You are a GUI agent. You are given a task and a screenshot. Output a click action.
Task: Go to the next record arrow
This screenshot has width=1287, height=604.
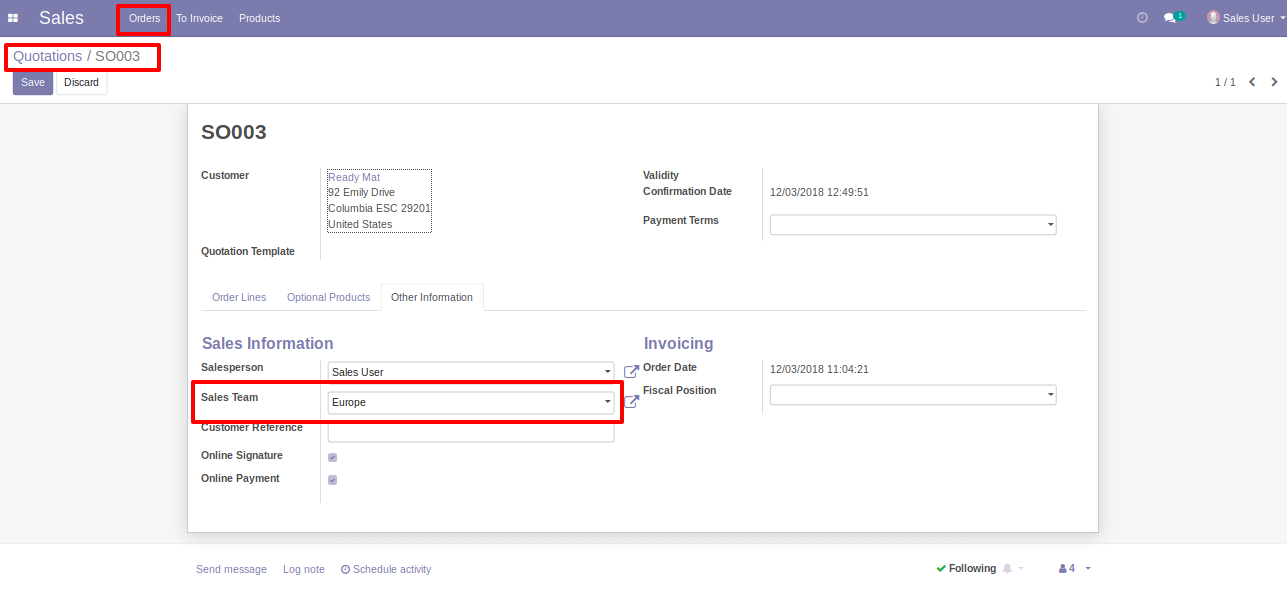click(1274, 82)
